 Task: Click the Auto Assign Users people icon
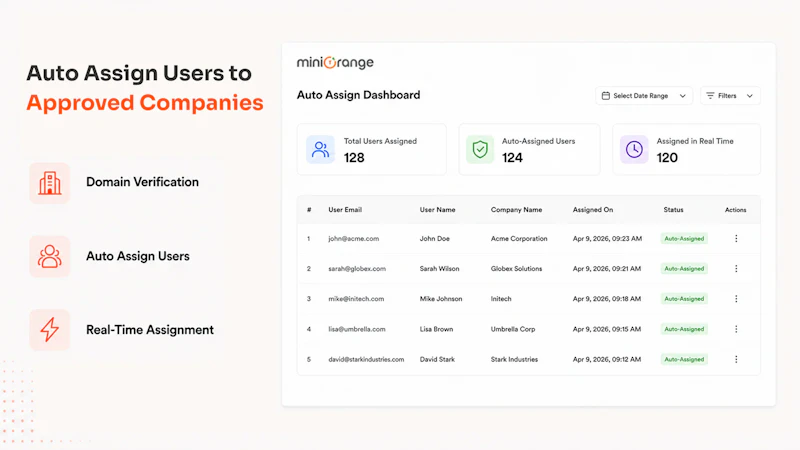tap(49, 256)
